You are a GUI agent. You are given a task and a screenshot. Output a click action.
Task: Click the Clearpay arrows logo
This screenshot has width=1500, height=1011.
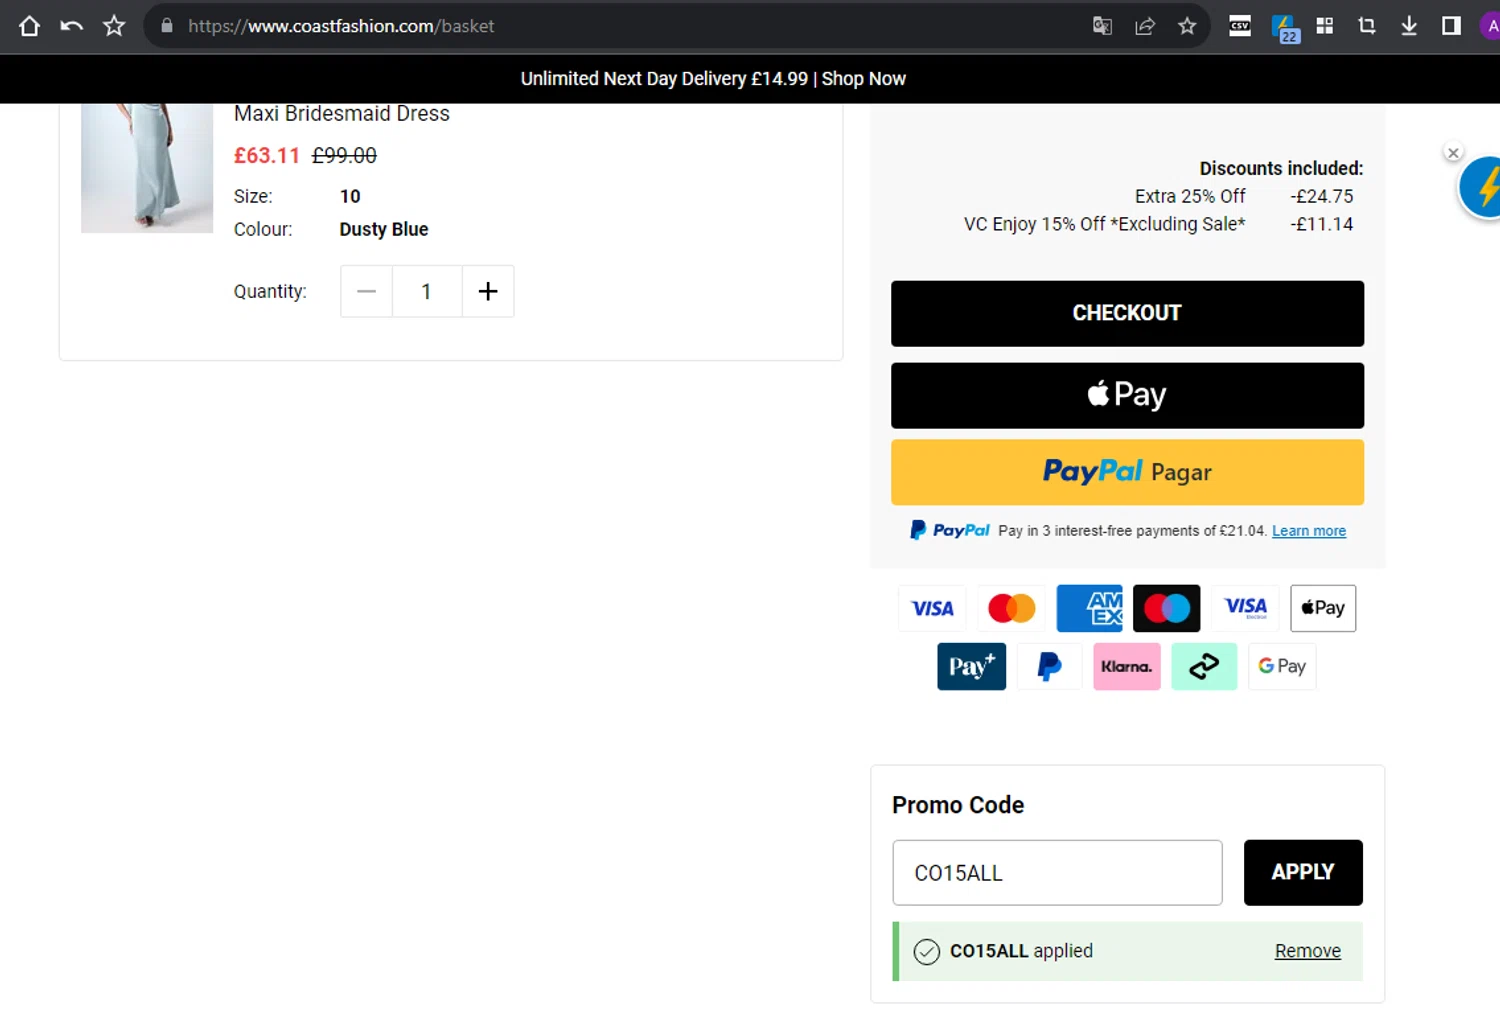point(1204,666)
